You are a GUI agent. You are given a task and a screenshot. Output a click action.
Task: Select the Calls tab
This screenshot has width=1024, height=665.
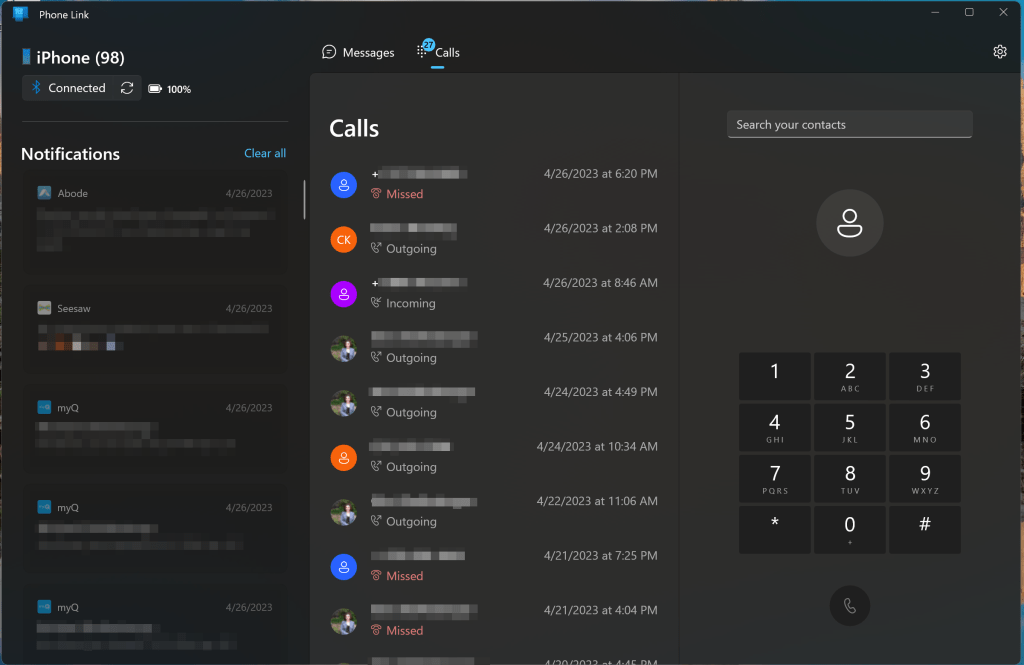439,52
